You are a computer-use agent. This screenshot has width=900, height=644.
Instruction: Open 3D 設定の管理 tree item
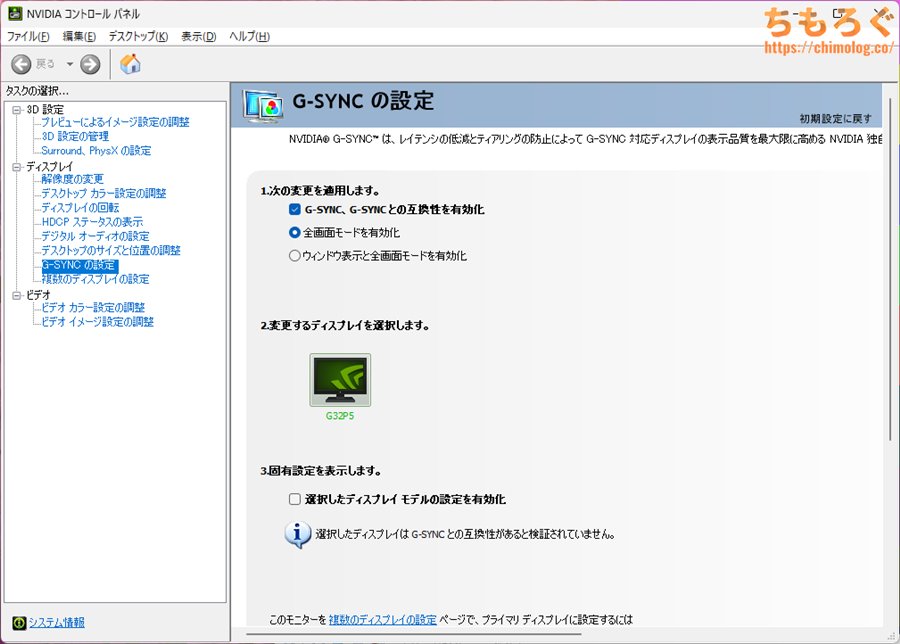click(x=75, y=136)
